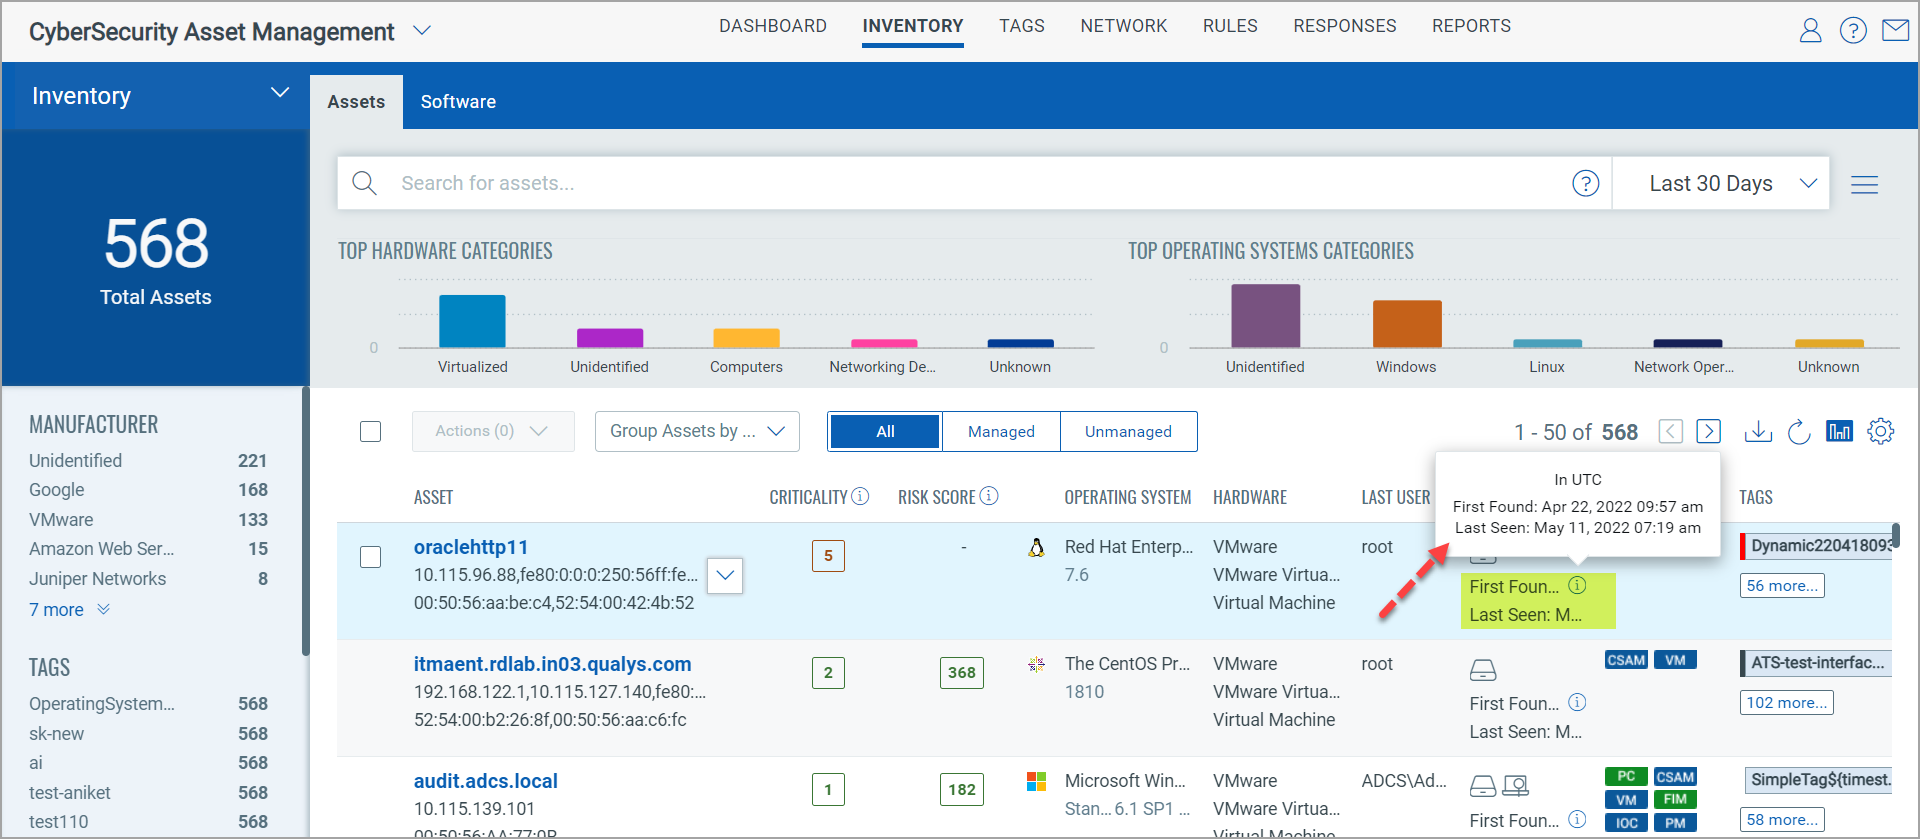Toggle the charts view icon
The width and height of the screenshot is (1920, 839).
(x=1839, y=431)
